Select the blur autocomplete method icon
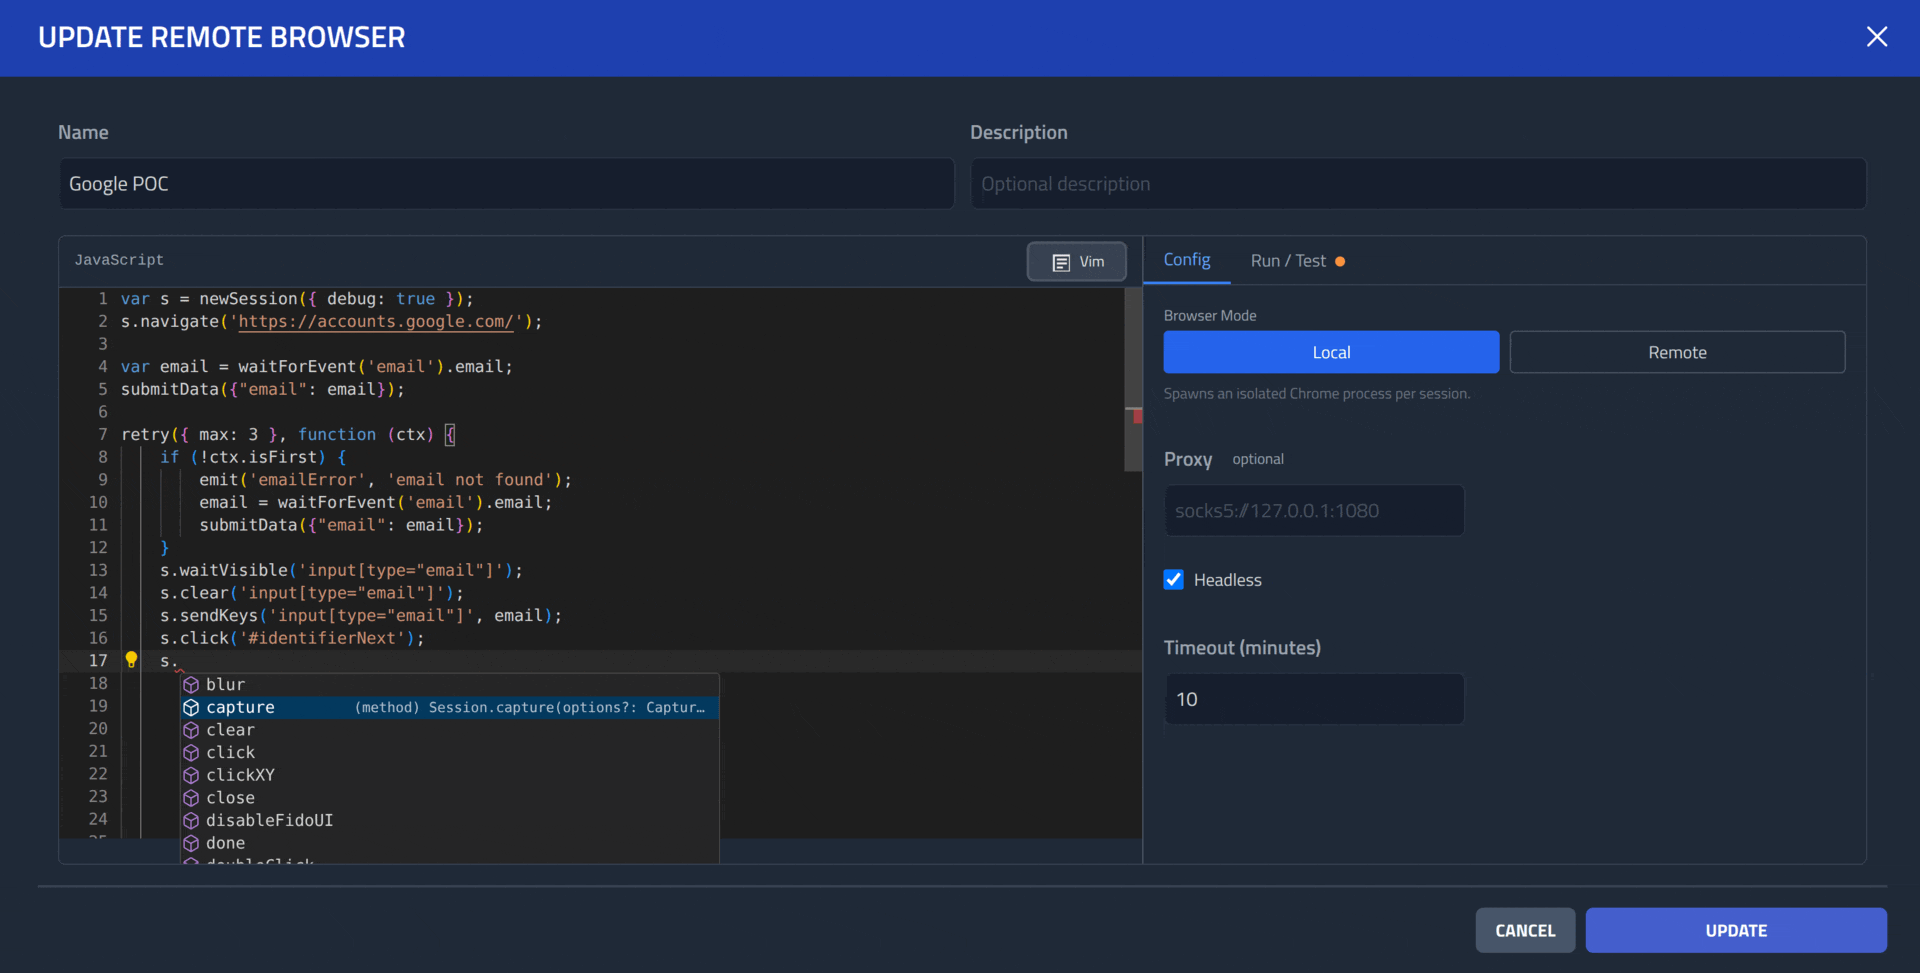The image size is (1920, 973). pos(191,685)
